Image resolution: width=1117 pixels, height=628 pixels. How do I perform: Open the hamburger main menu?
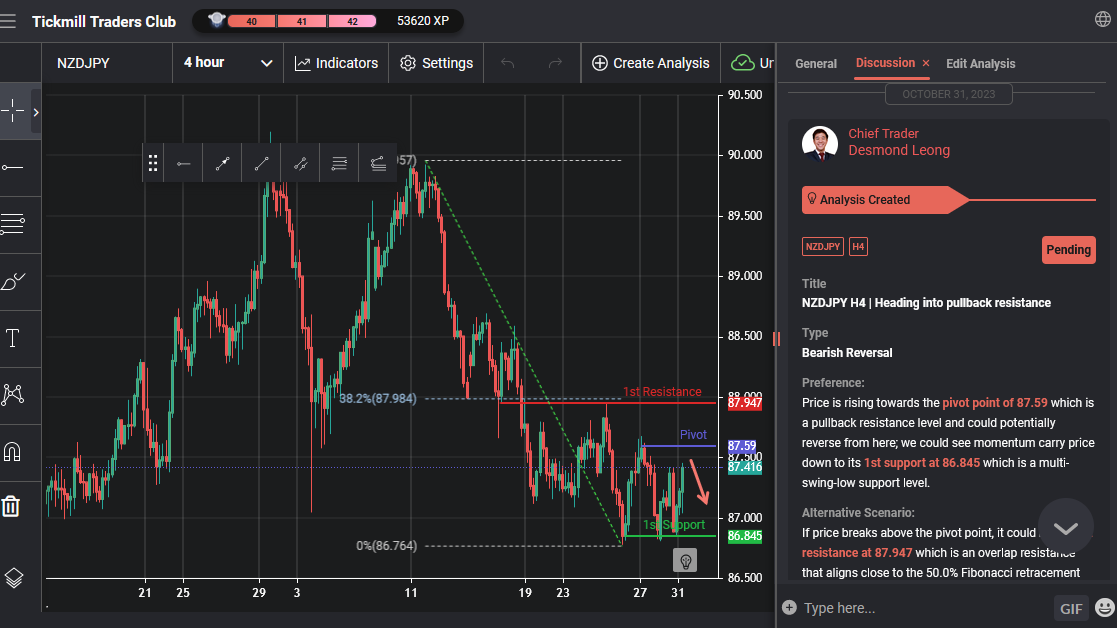pos(8,21)
